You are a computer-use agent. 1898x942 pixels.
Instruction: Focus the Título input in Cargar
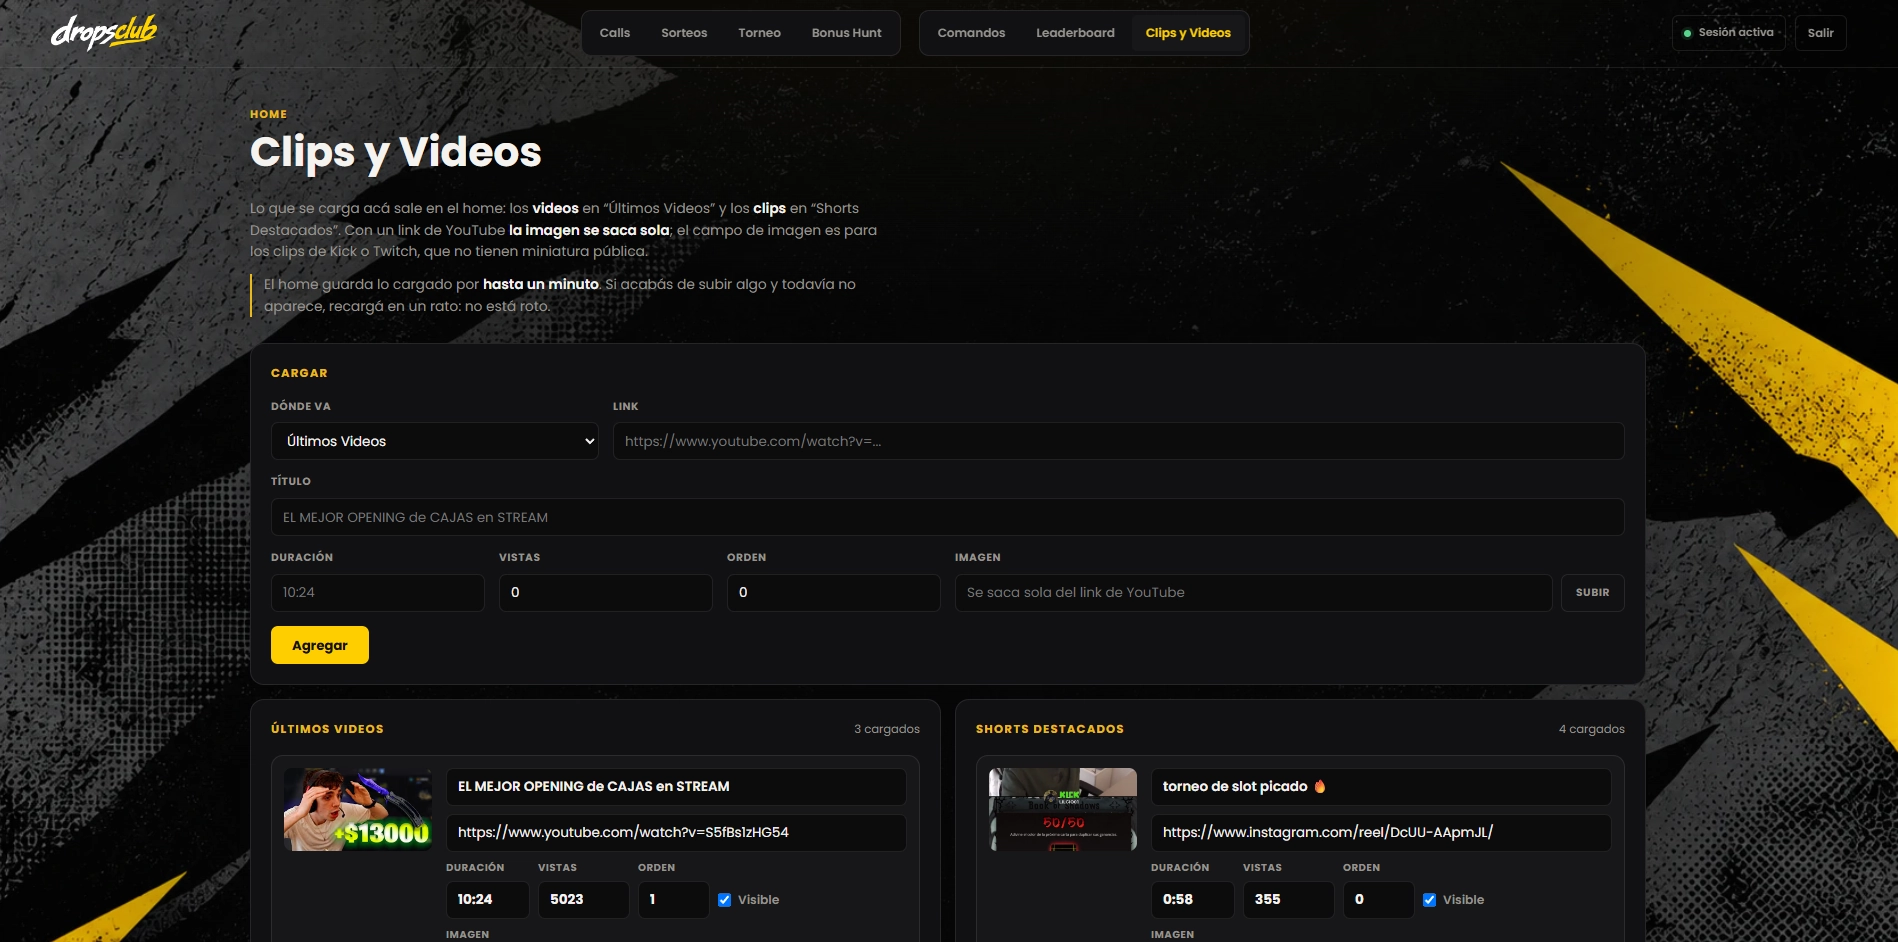point(947,517)
